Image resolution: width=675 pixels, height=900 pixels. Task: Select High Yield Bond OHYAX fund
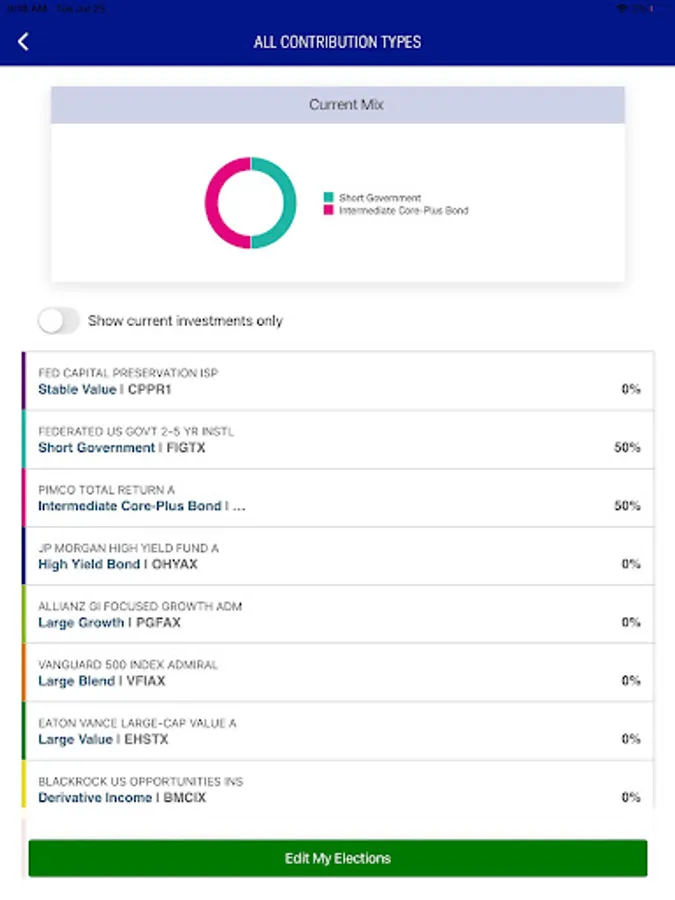point(300,556)
